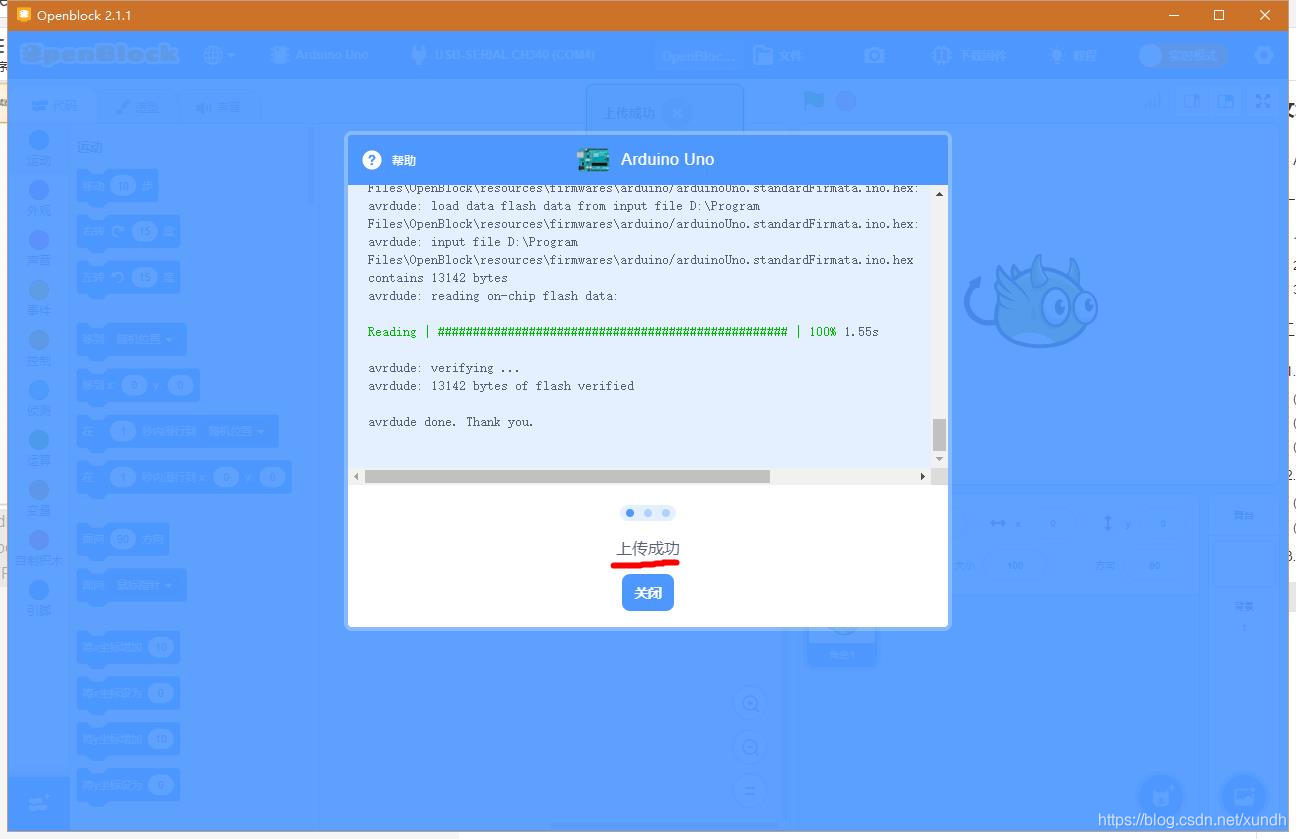Screen dimensions: 1296x839
Task: Select the third step indicator dot
Action: 666,513
